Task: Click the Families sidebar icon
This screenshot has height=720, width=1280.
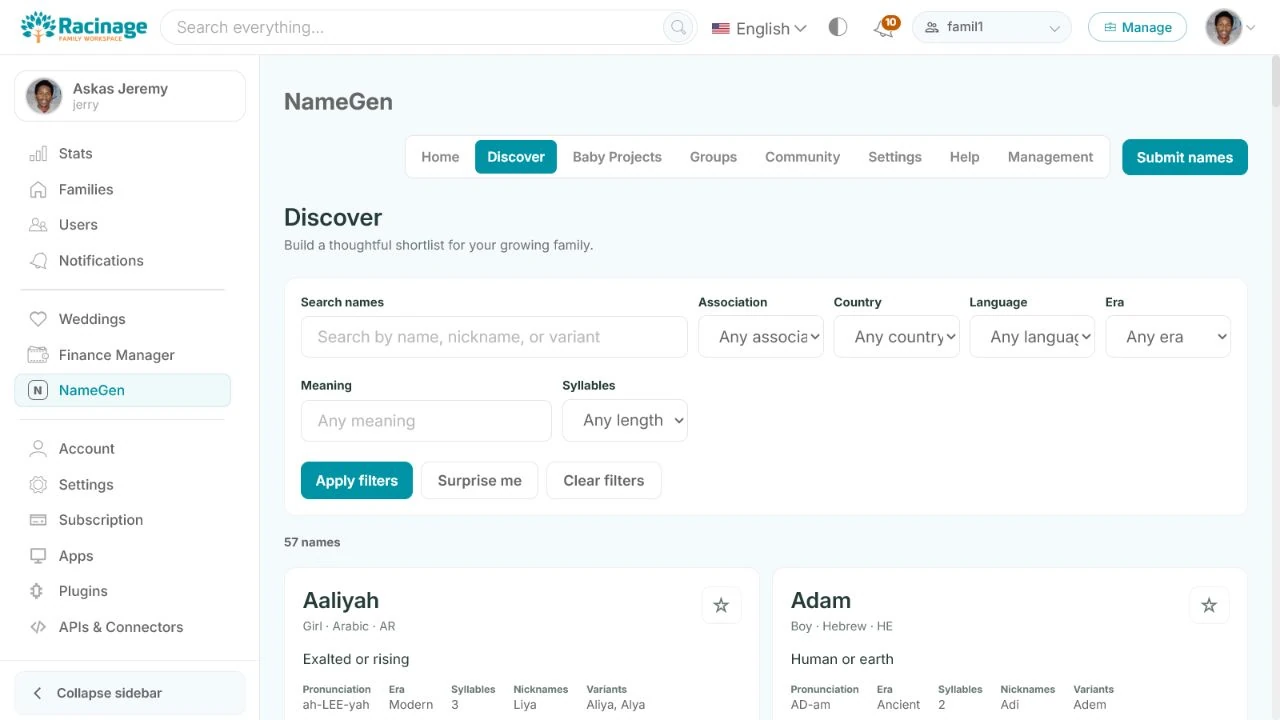Action: click(x=38, y=189)
